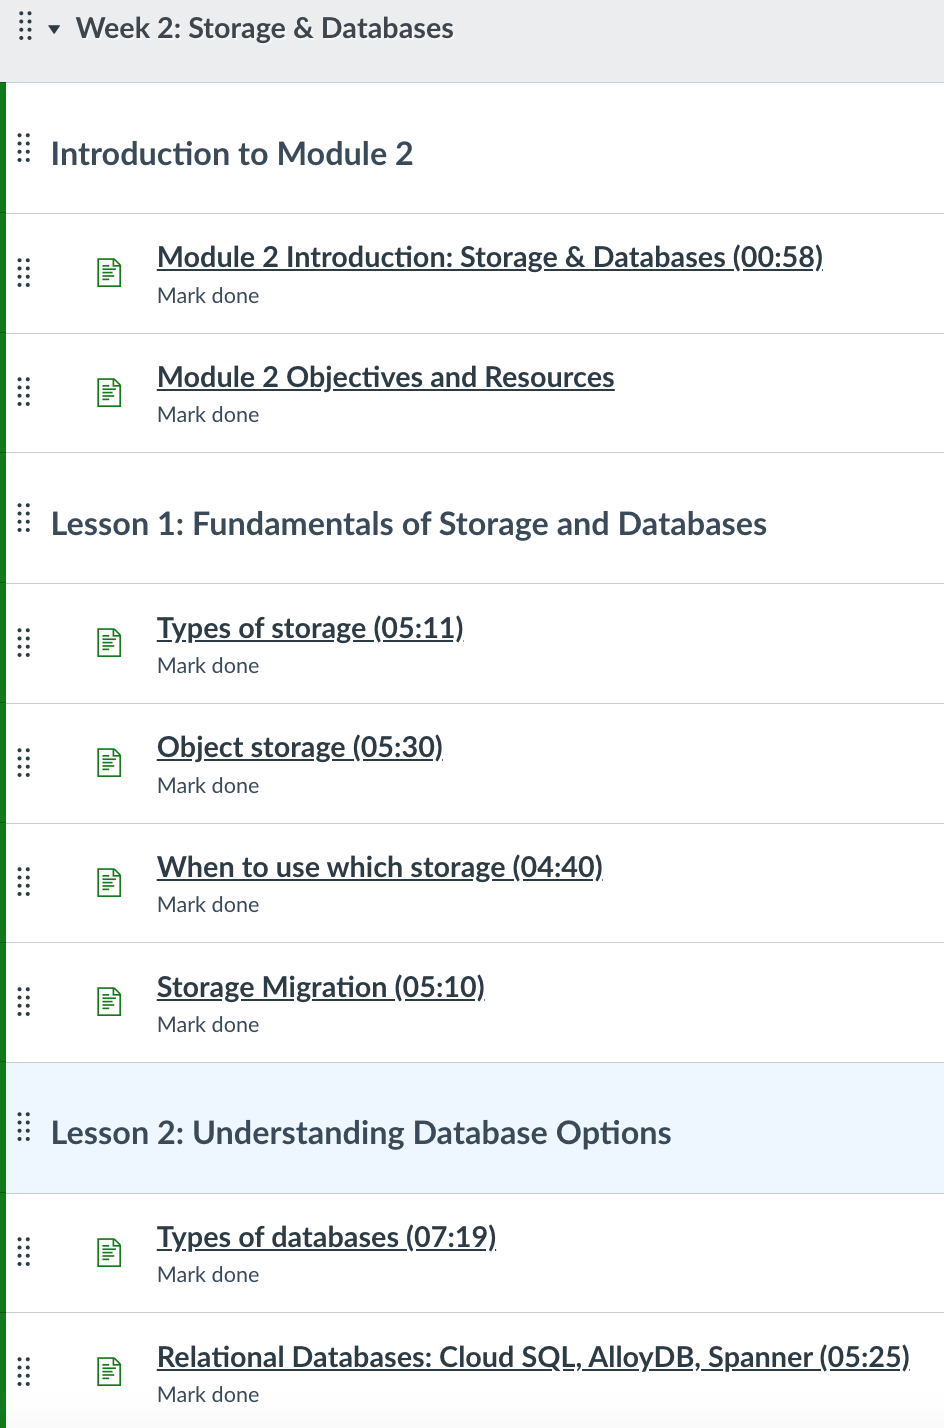Open When to use which storage (04:40)
944x1428 pixels.
click(x=380, y=867)
